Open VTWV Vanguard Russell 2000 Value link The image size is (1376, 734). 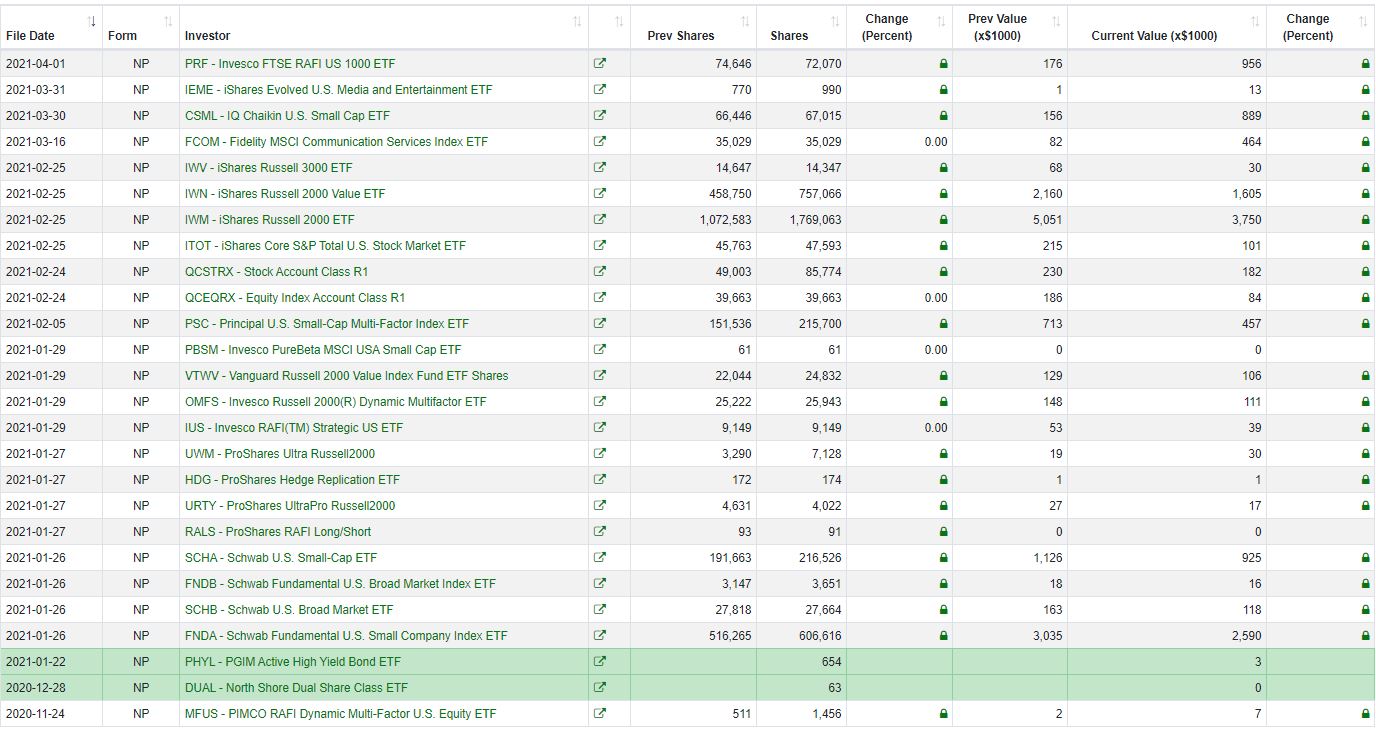(x=346, y=376)
